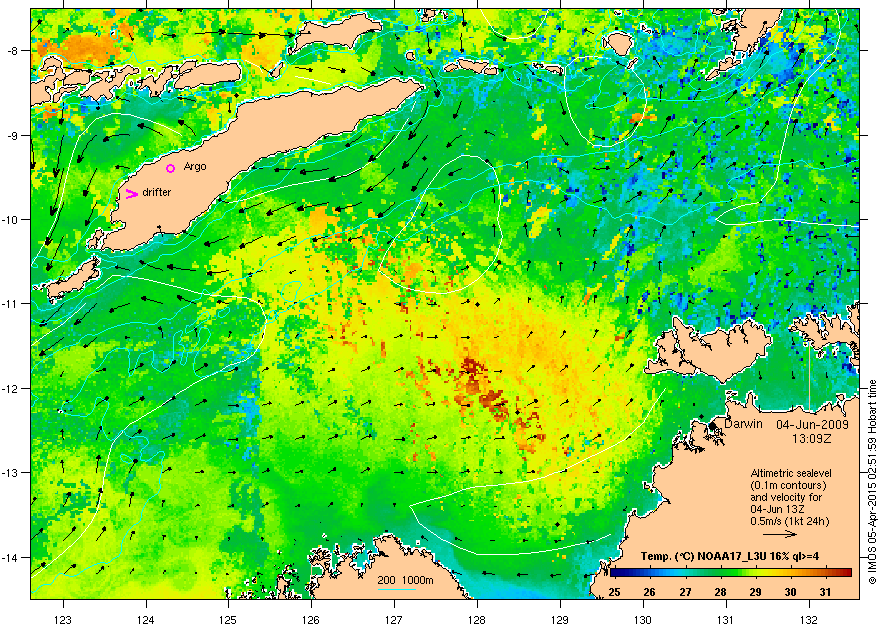880x630 pixels.
Task: Click the black Darwin city dot
Action: [713, 426]
